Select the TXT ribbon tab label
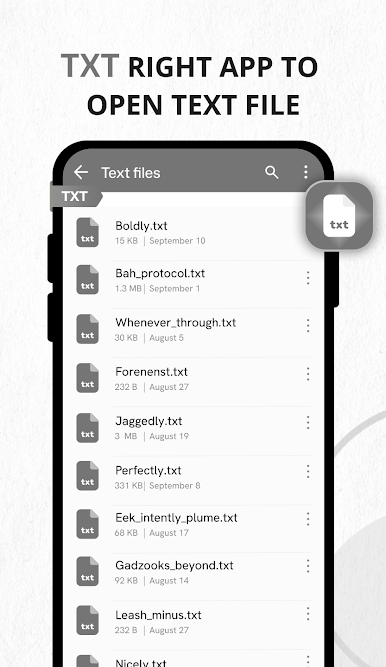The width and height of the screenshot is (386, 667). 75,197
